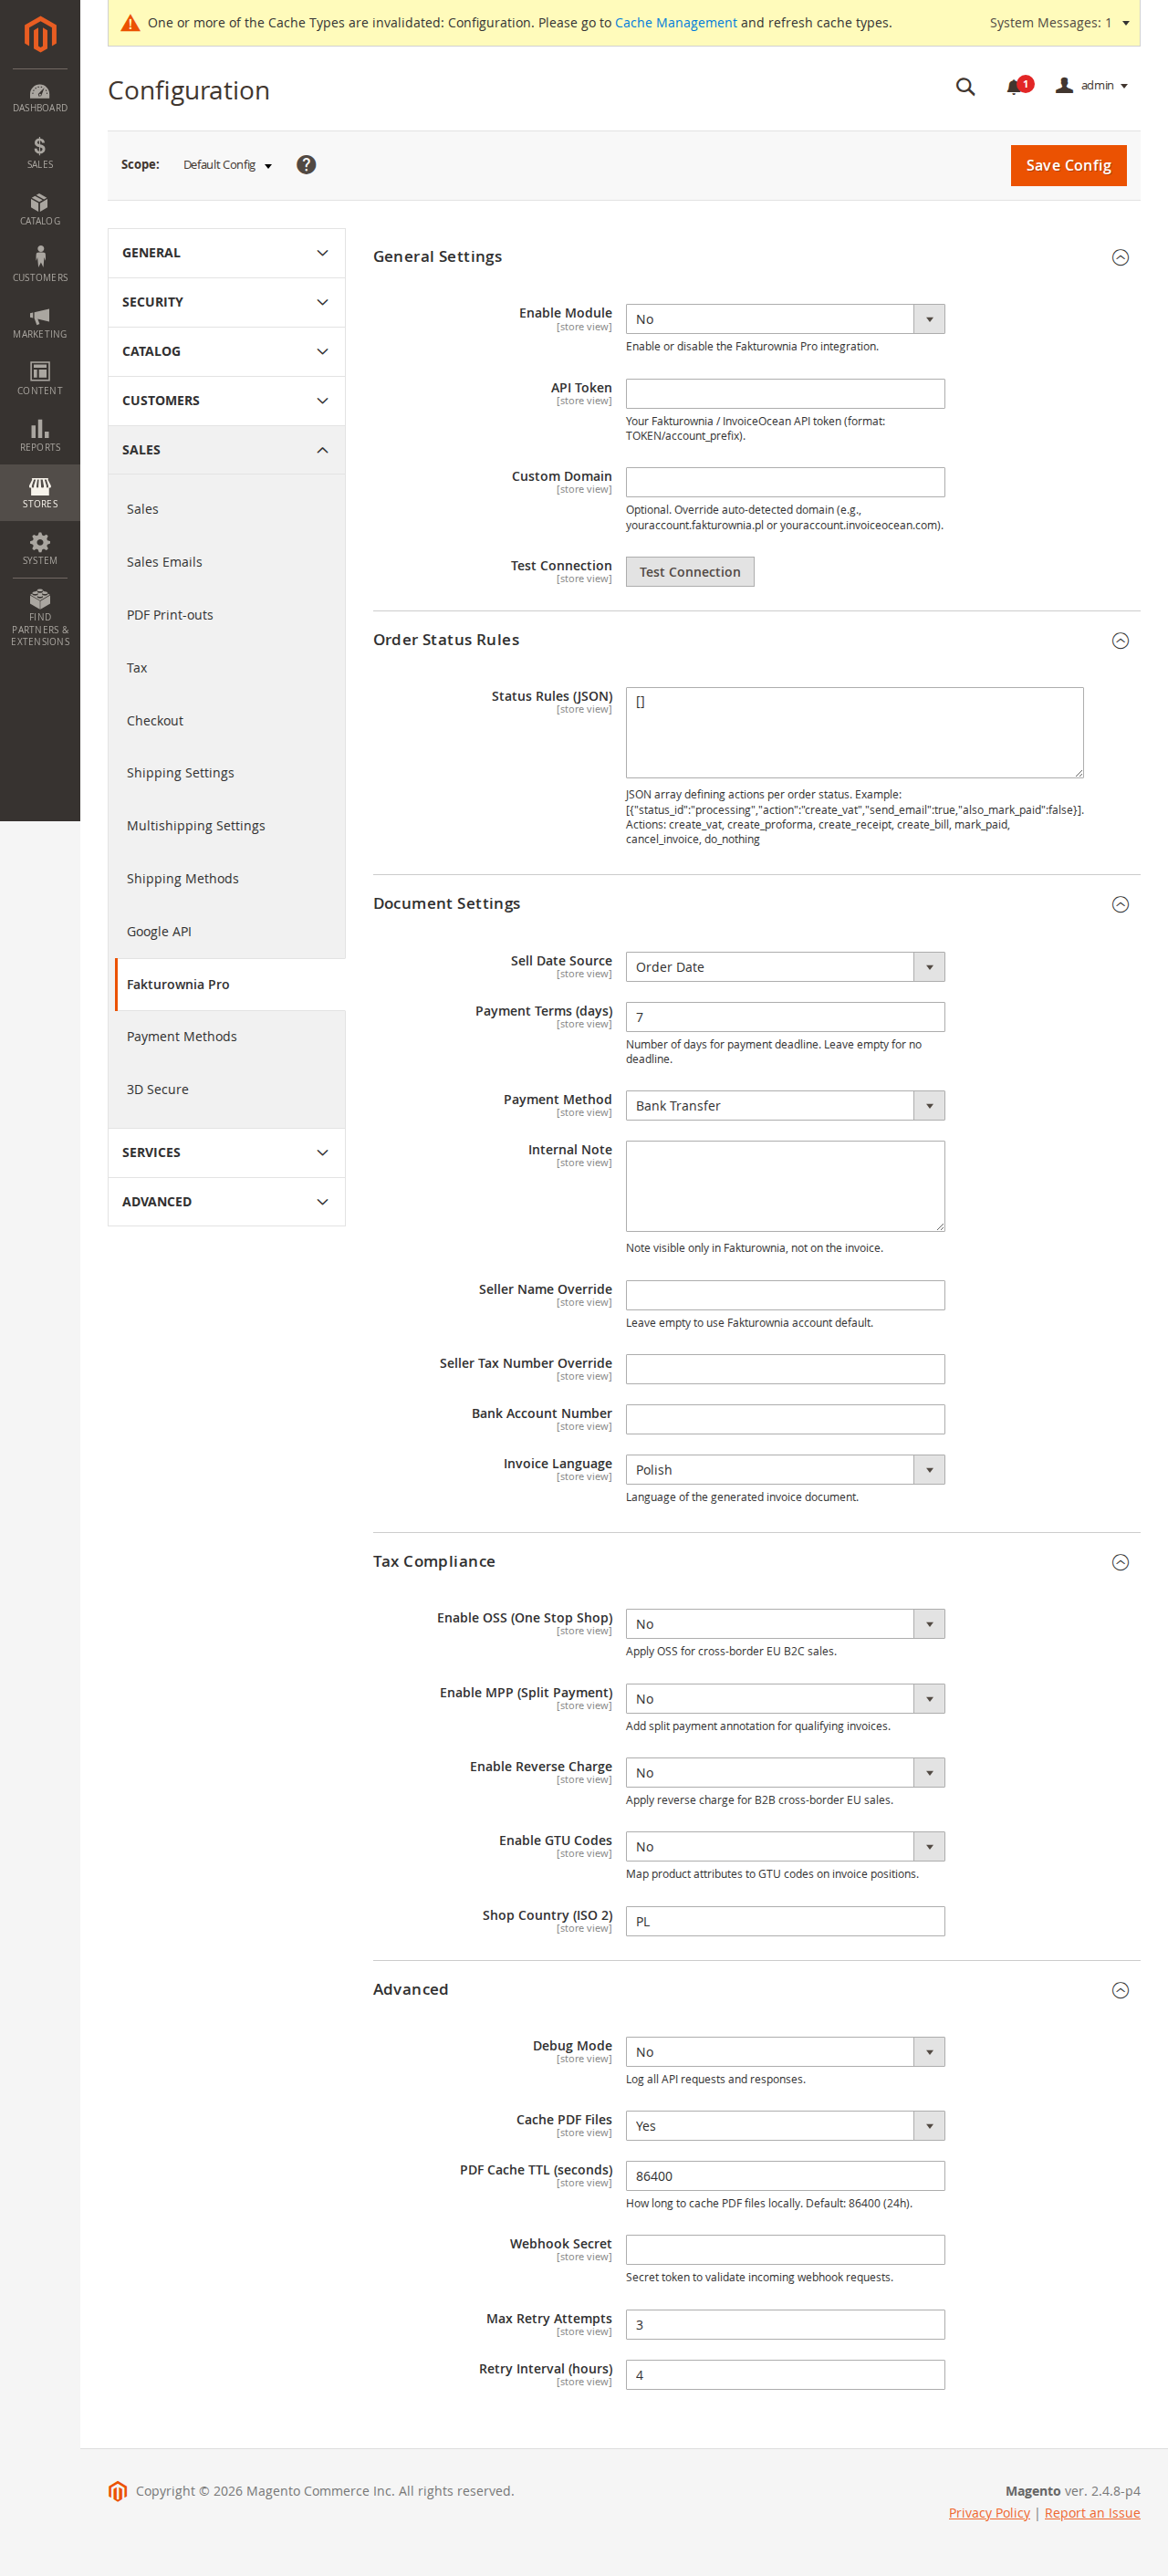
Task: Open the notifications bell icon
Action: [x=1014, y=87]
